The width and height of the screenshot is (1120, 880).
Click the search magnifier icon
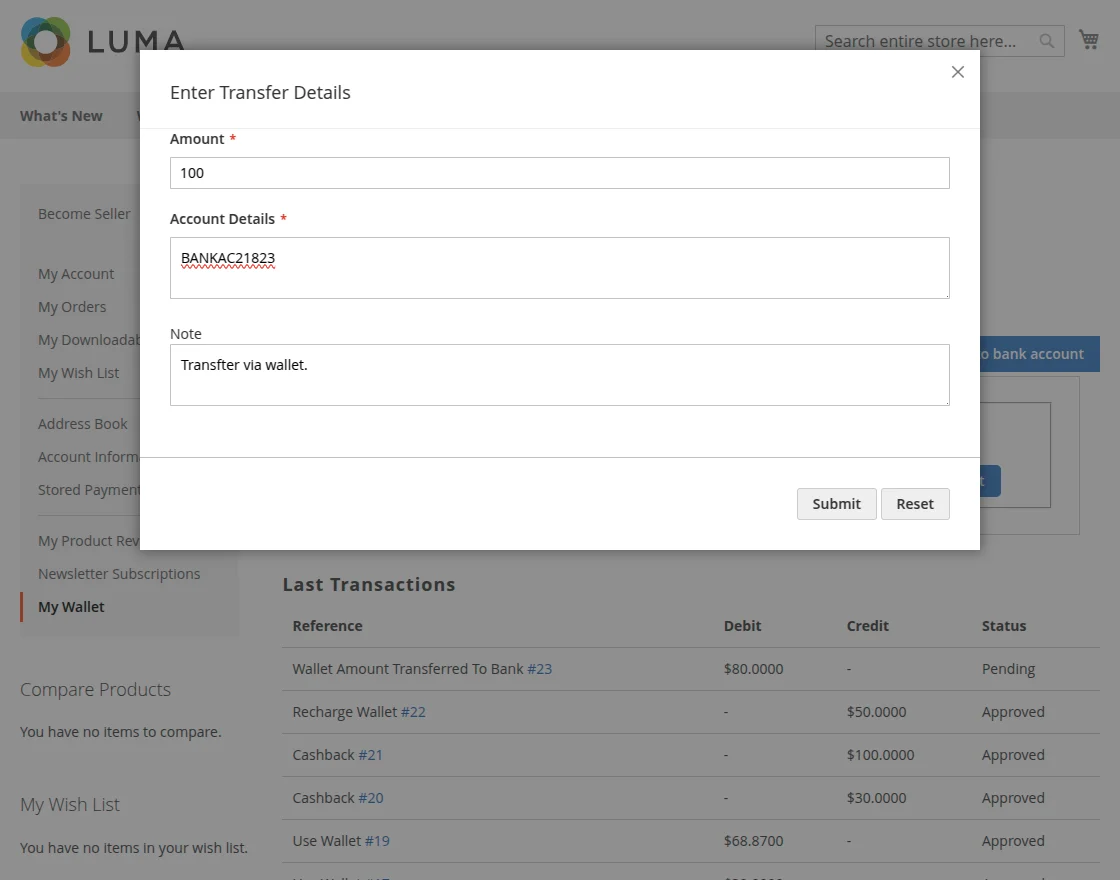[1046, 41]
